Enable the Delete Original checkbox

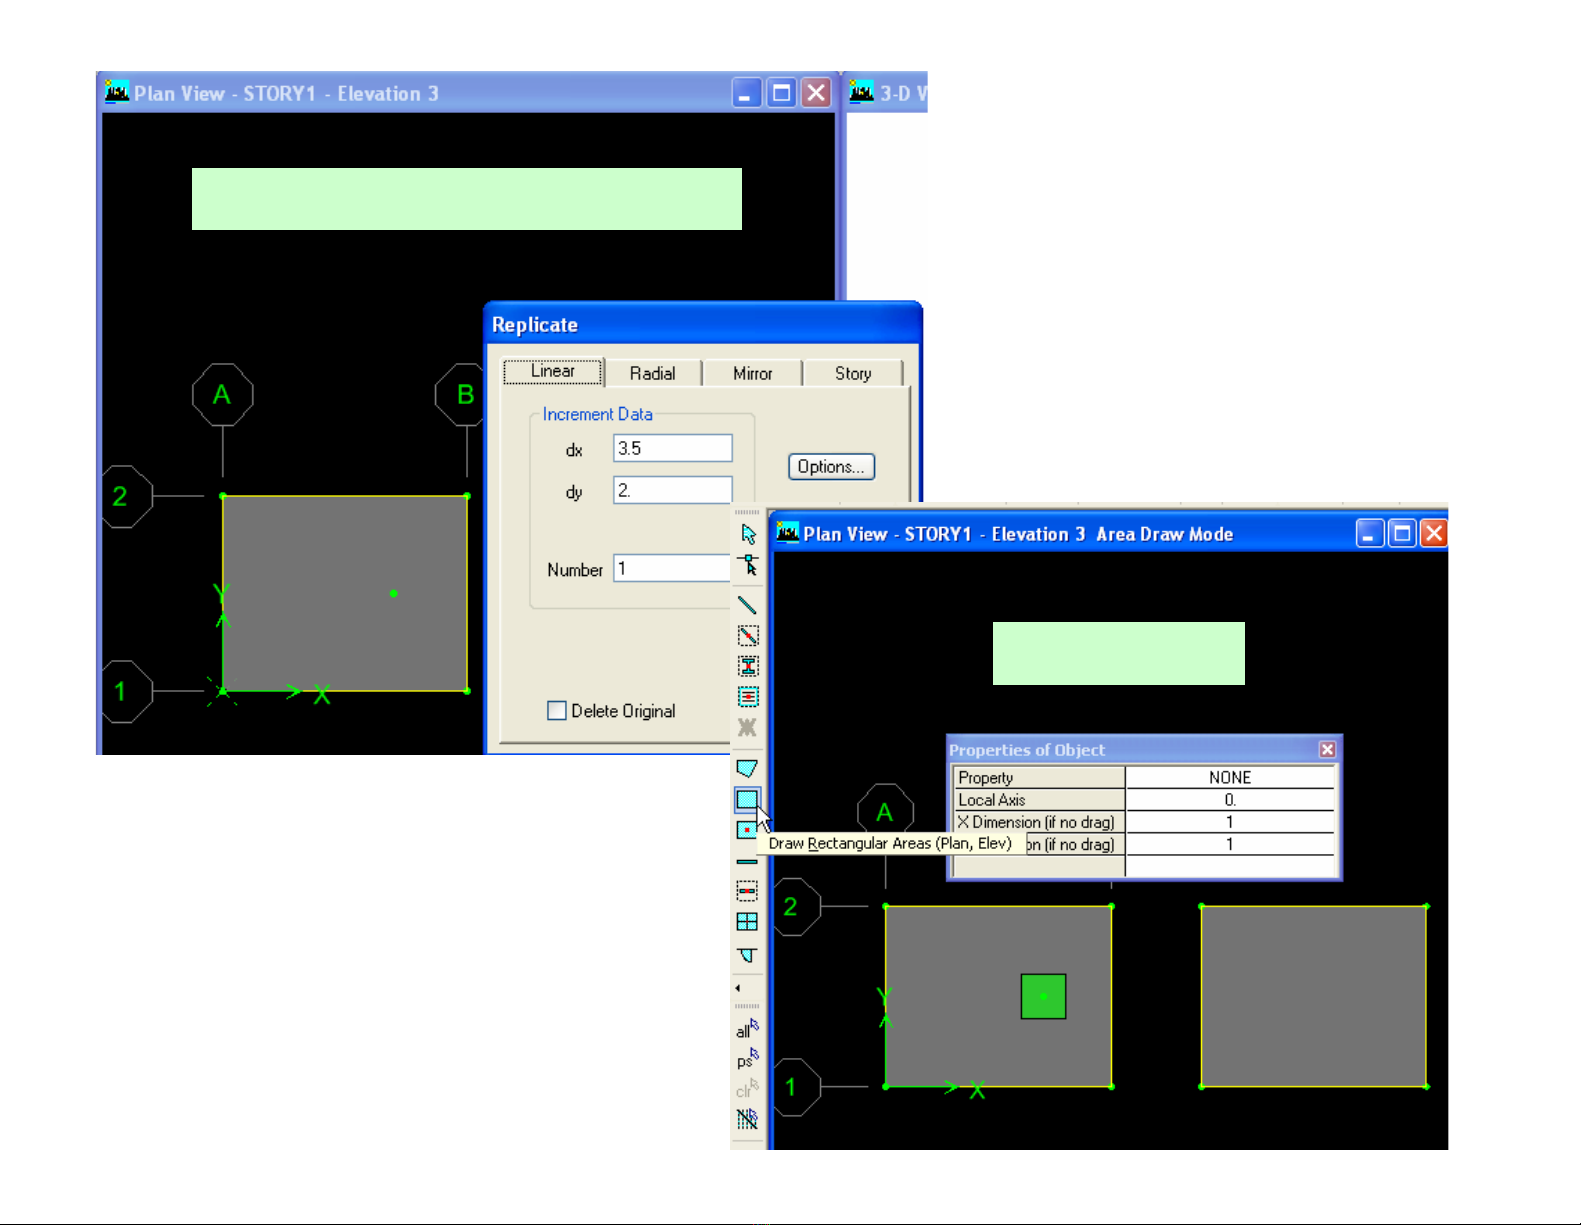(557, 711)
